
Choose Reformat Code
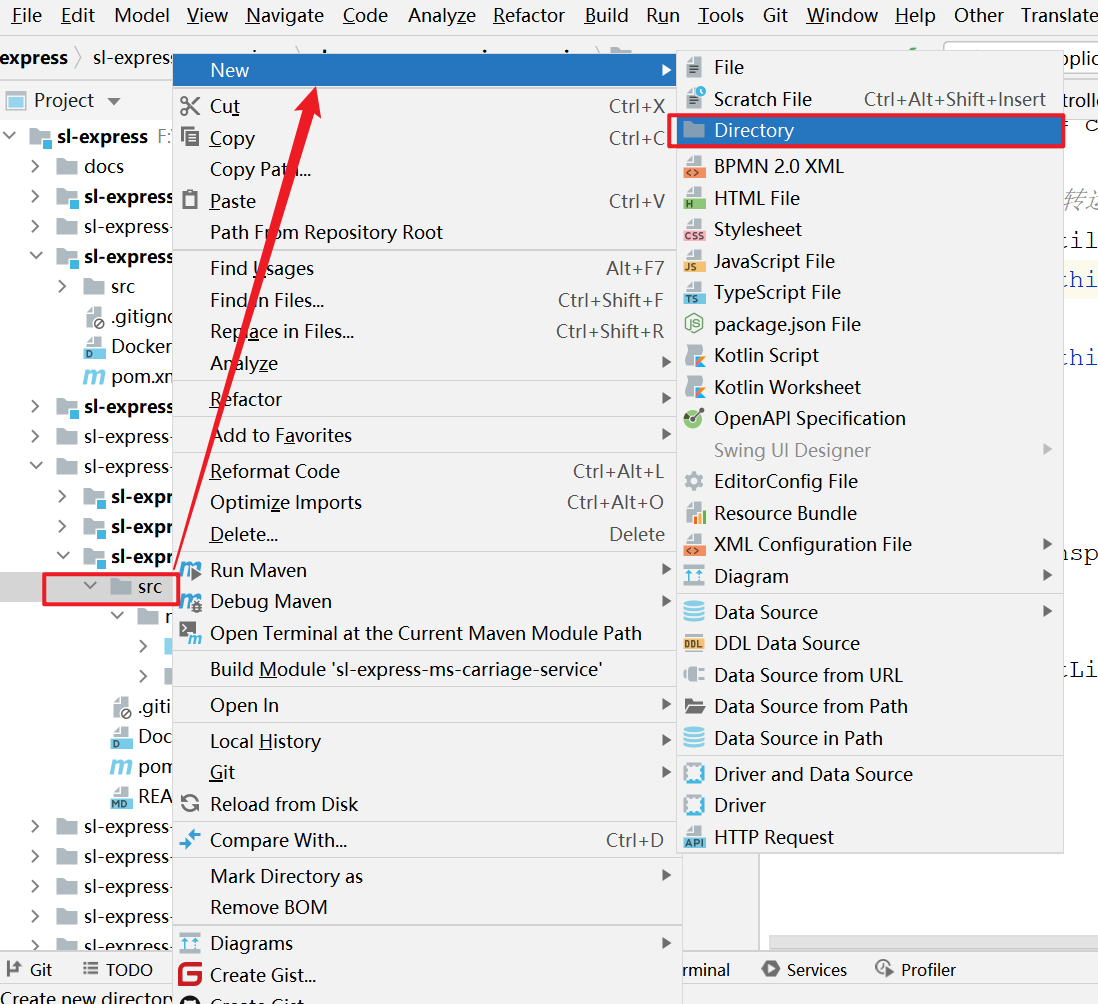click(426, 471)
